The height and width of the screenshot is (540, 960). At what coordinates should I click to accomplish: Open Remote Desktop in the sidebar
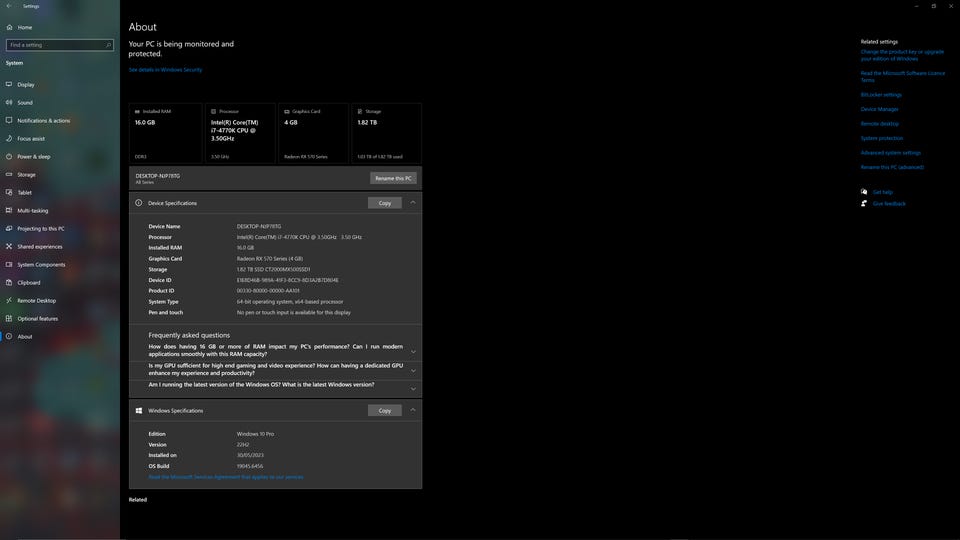[x=36, y=301]
